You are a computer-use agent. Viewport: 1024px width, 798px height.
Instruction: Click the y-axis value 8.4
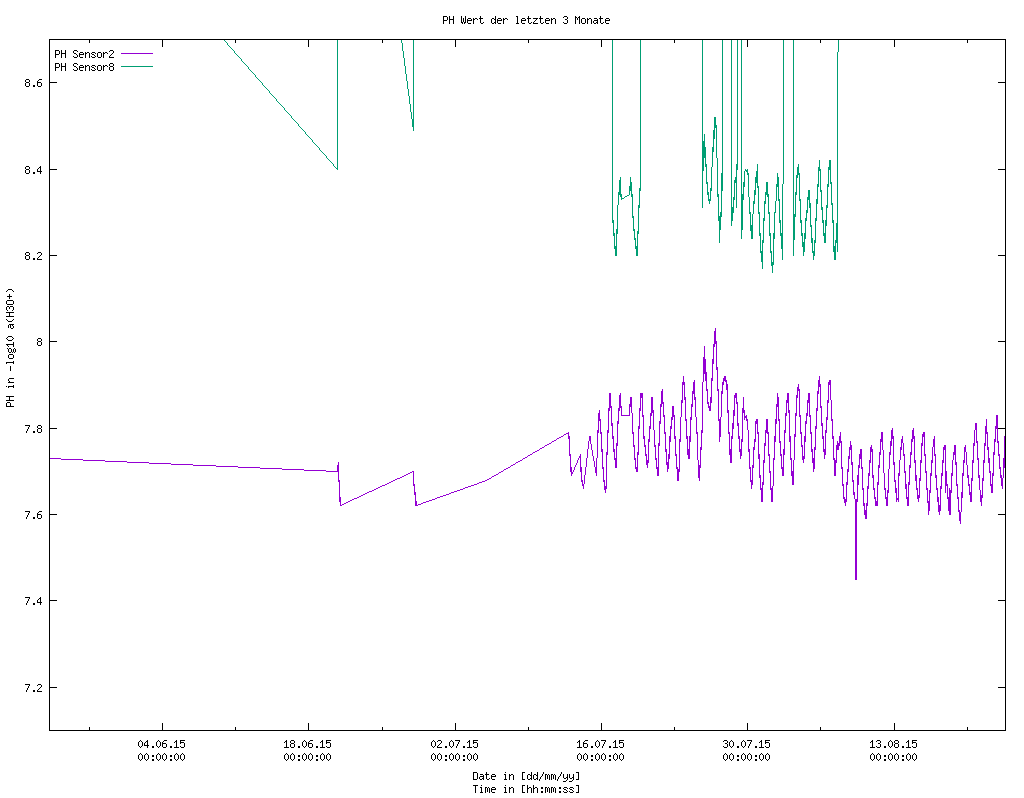[x=33, y=170]
